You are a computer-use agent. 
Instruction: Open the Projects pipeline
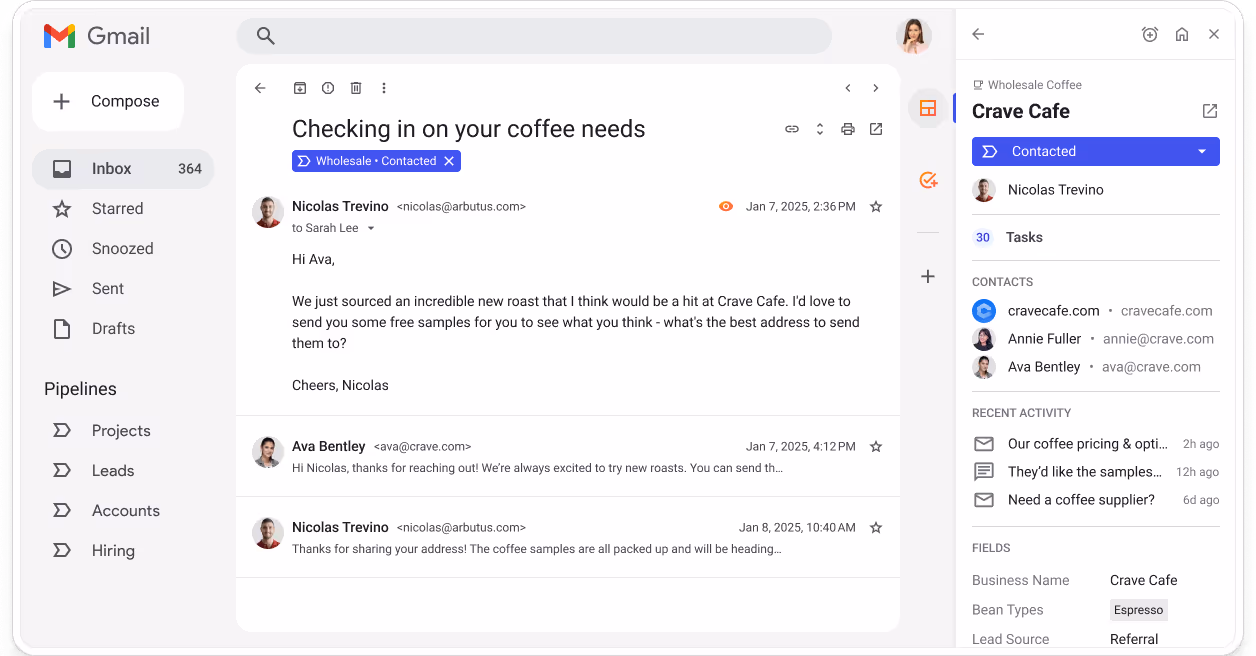[x=121, y=431]
